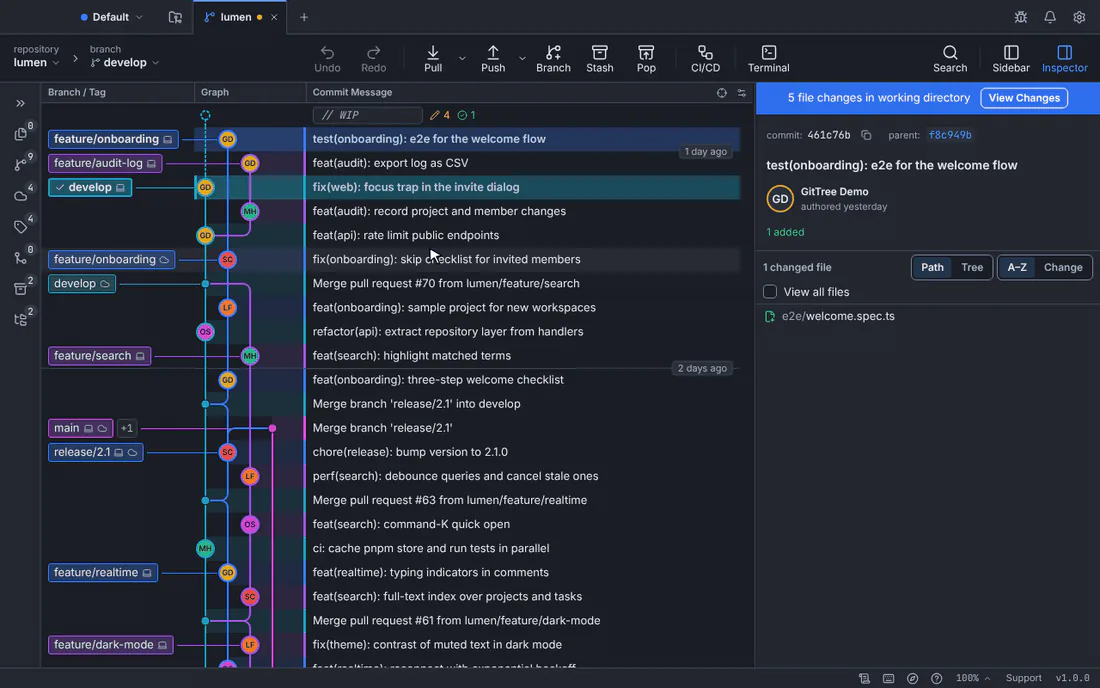Select the checked-out develop branch label
Viewport: 1100px width, 688px height.
(90, 187)
